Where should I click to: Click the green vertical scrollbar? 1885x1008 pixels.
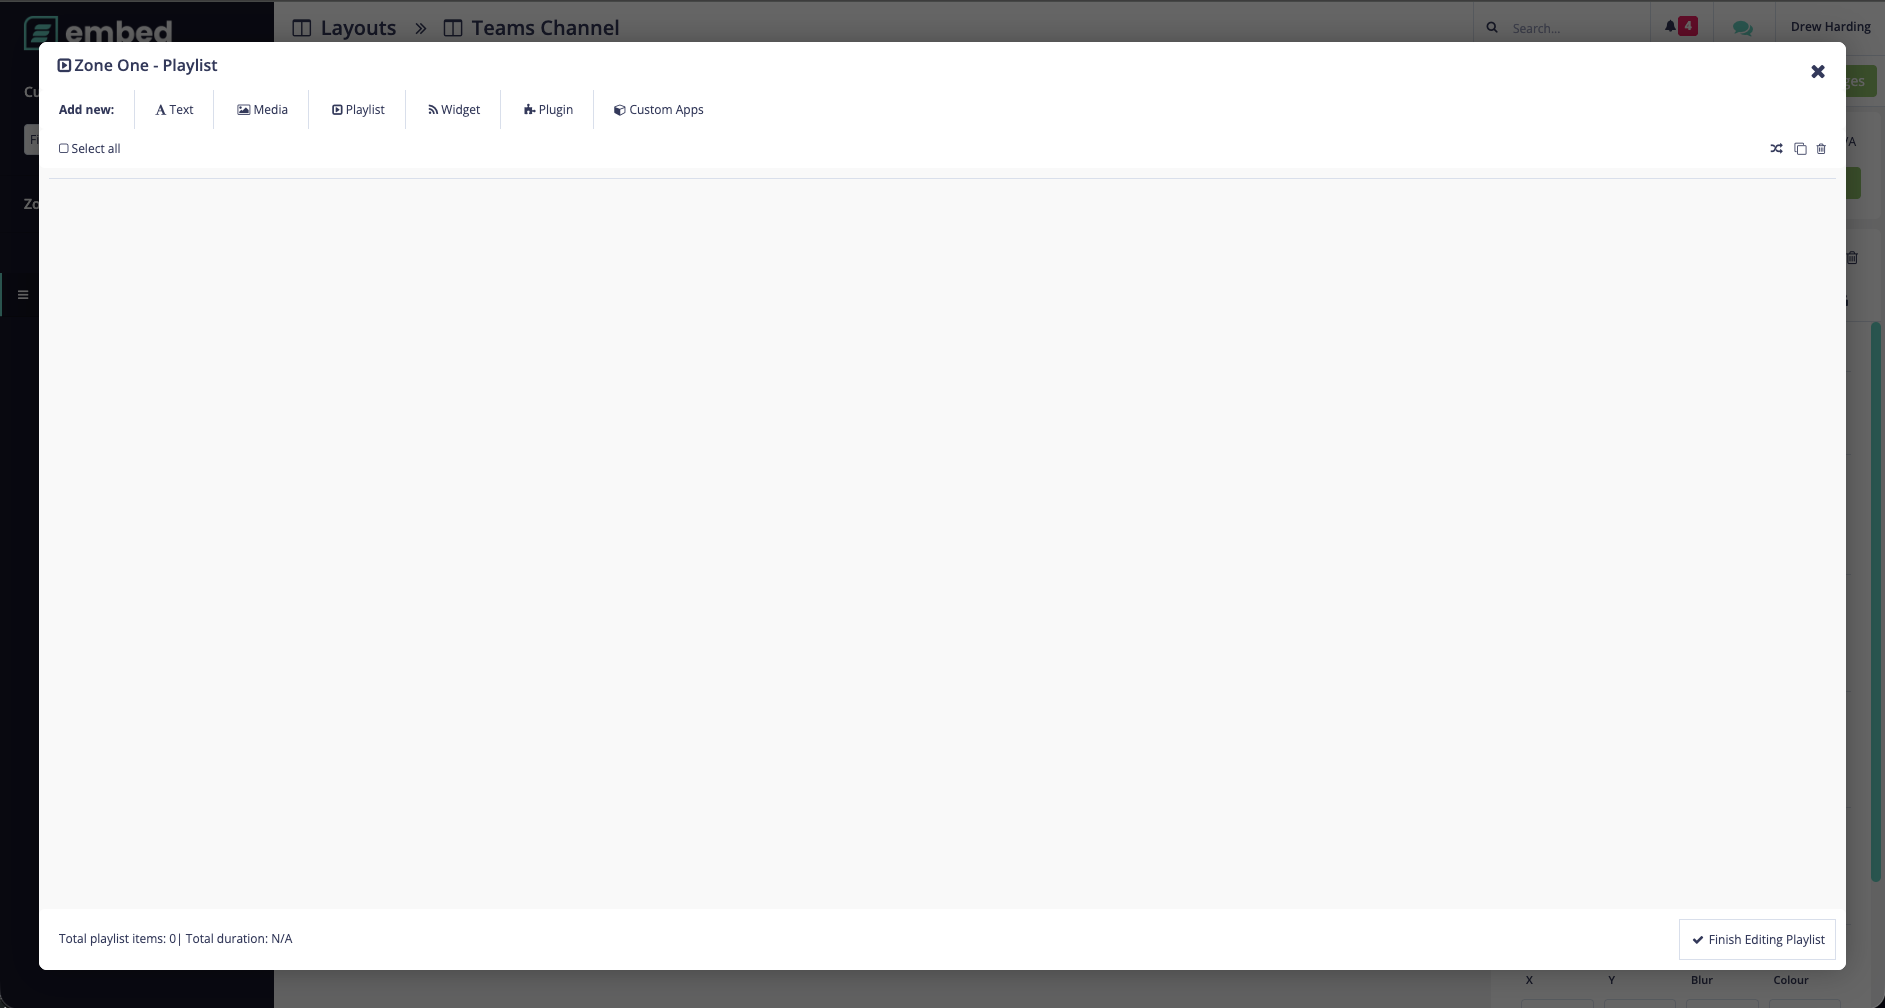1876,600
